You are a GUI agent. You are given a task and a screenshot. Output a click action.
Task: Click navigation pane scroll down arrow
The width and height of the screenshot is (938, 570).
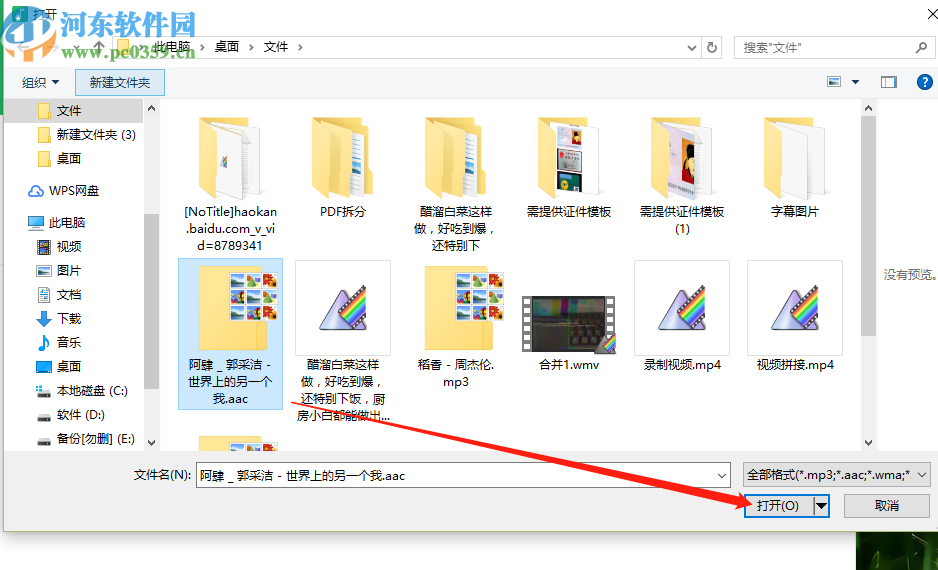point(151,443)
